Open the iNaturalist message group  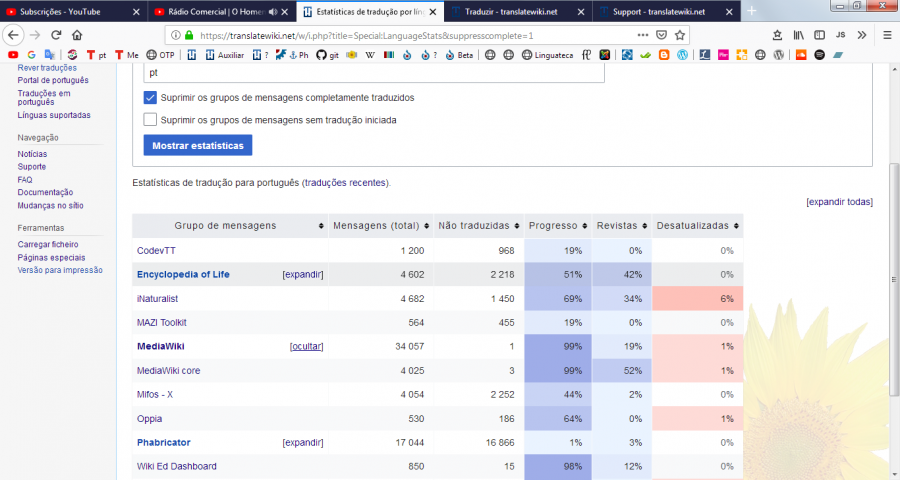pos(157,299)
